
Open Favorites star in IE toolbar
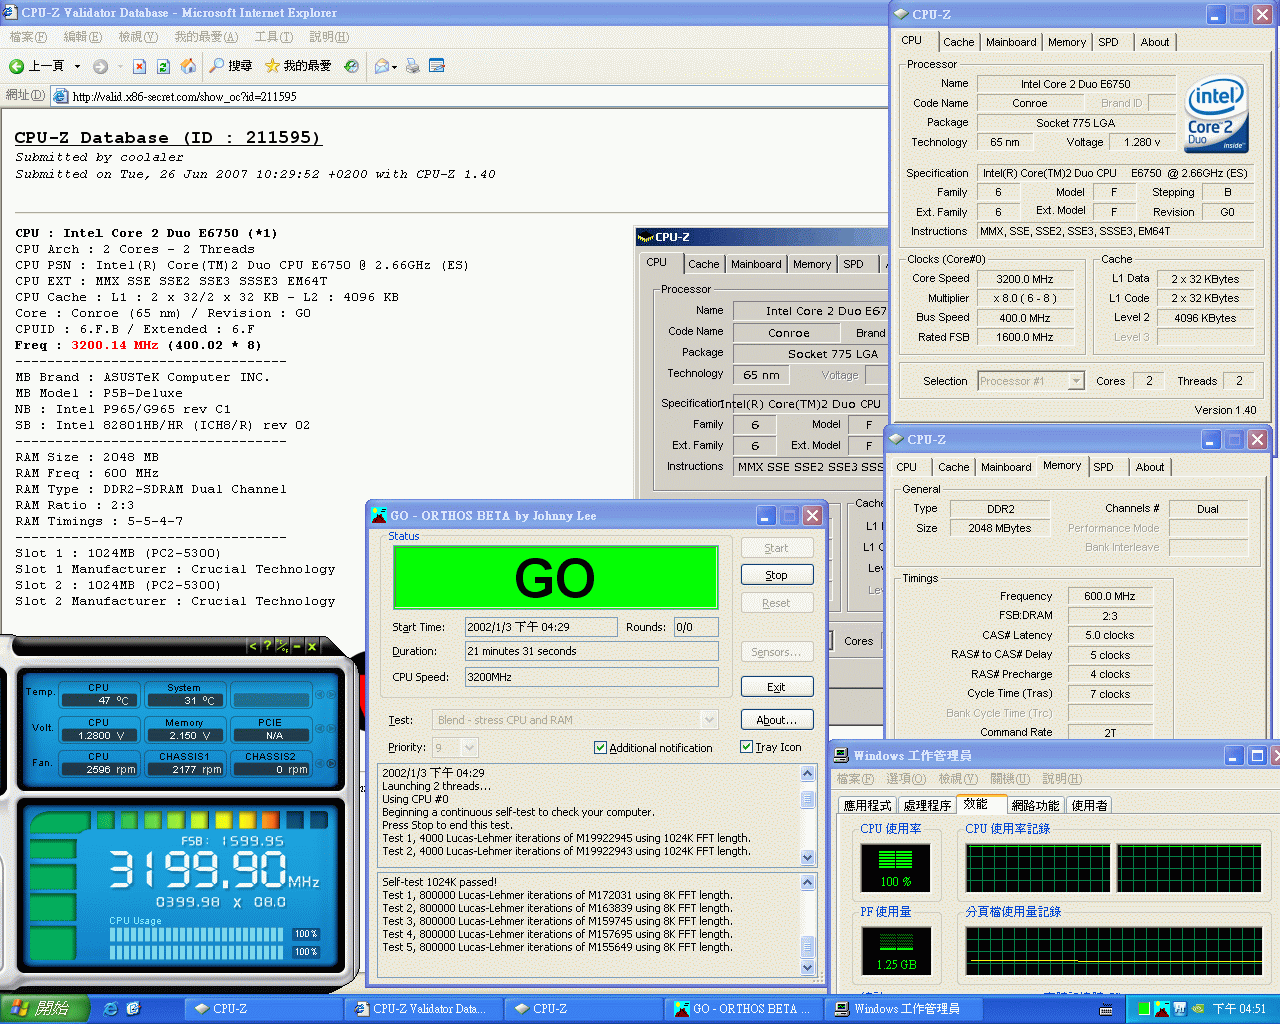[272, 66]
